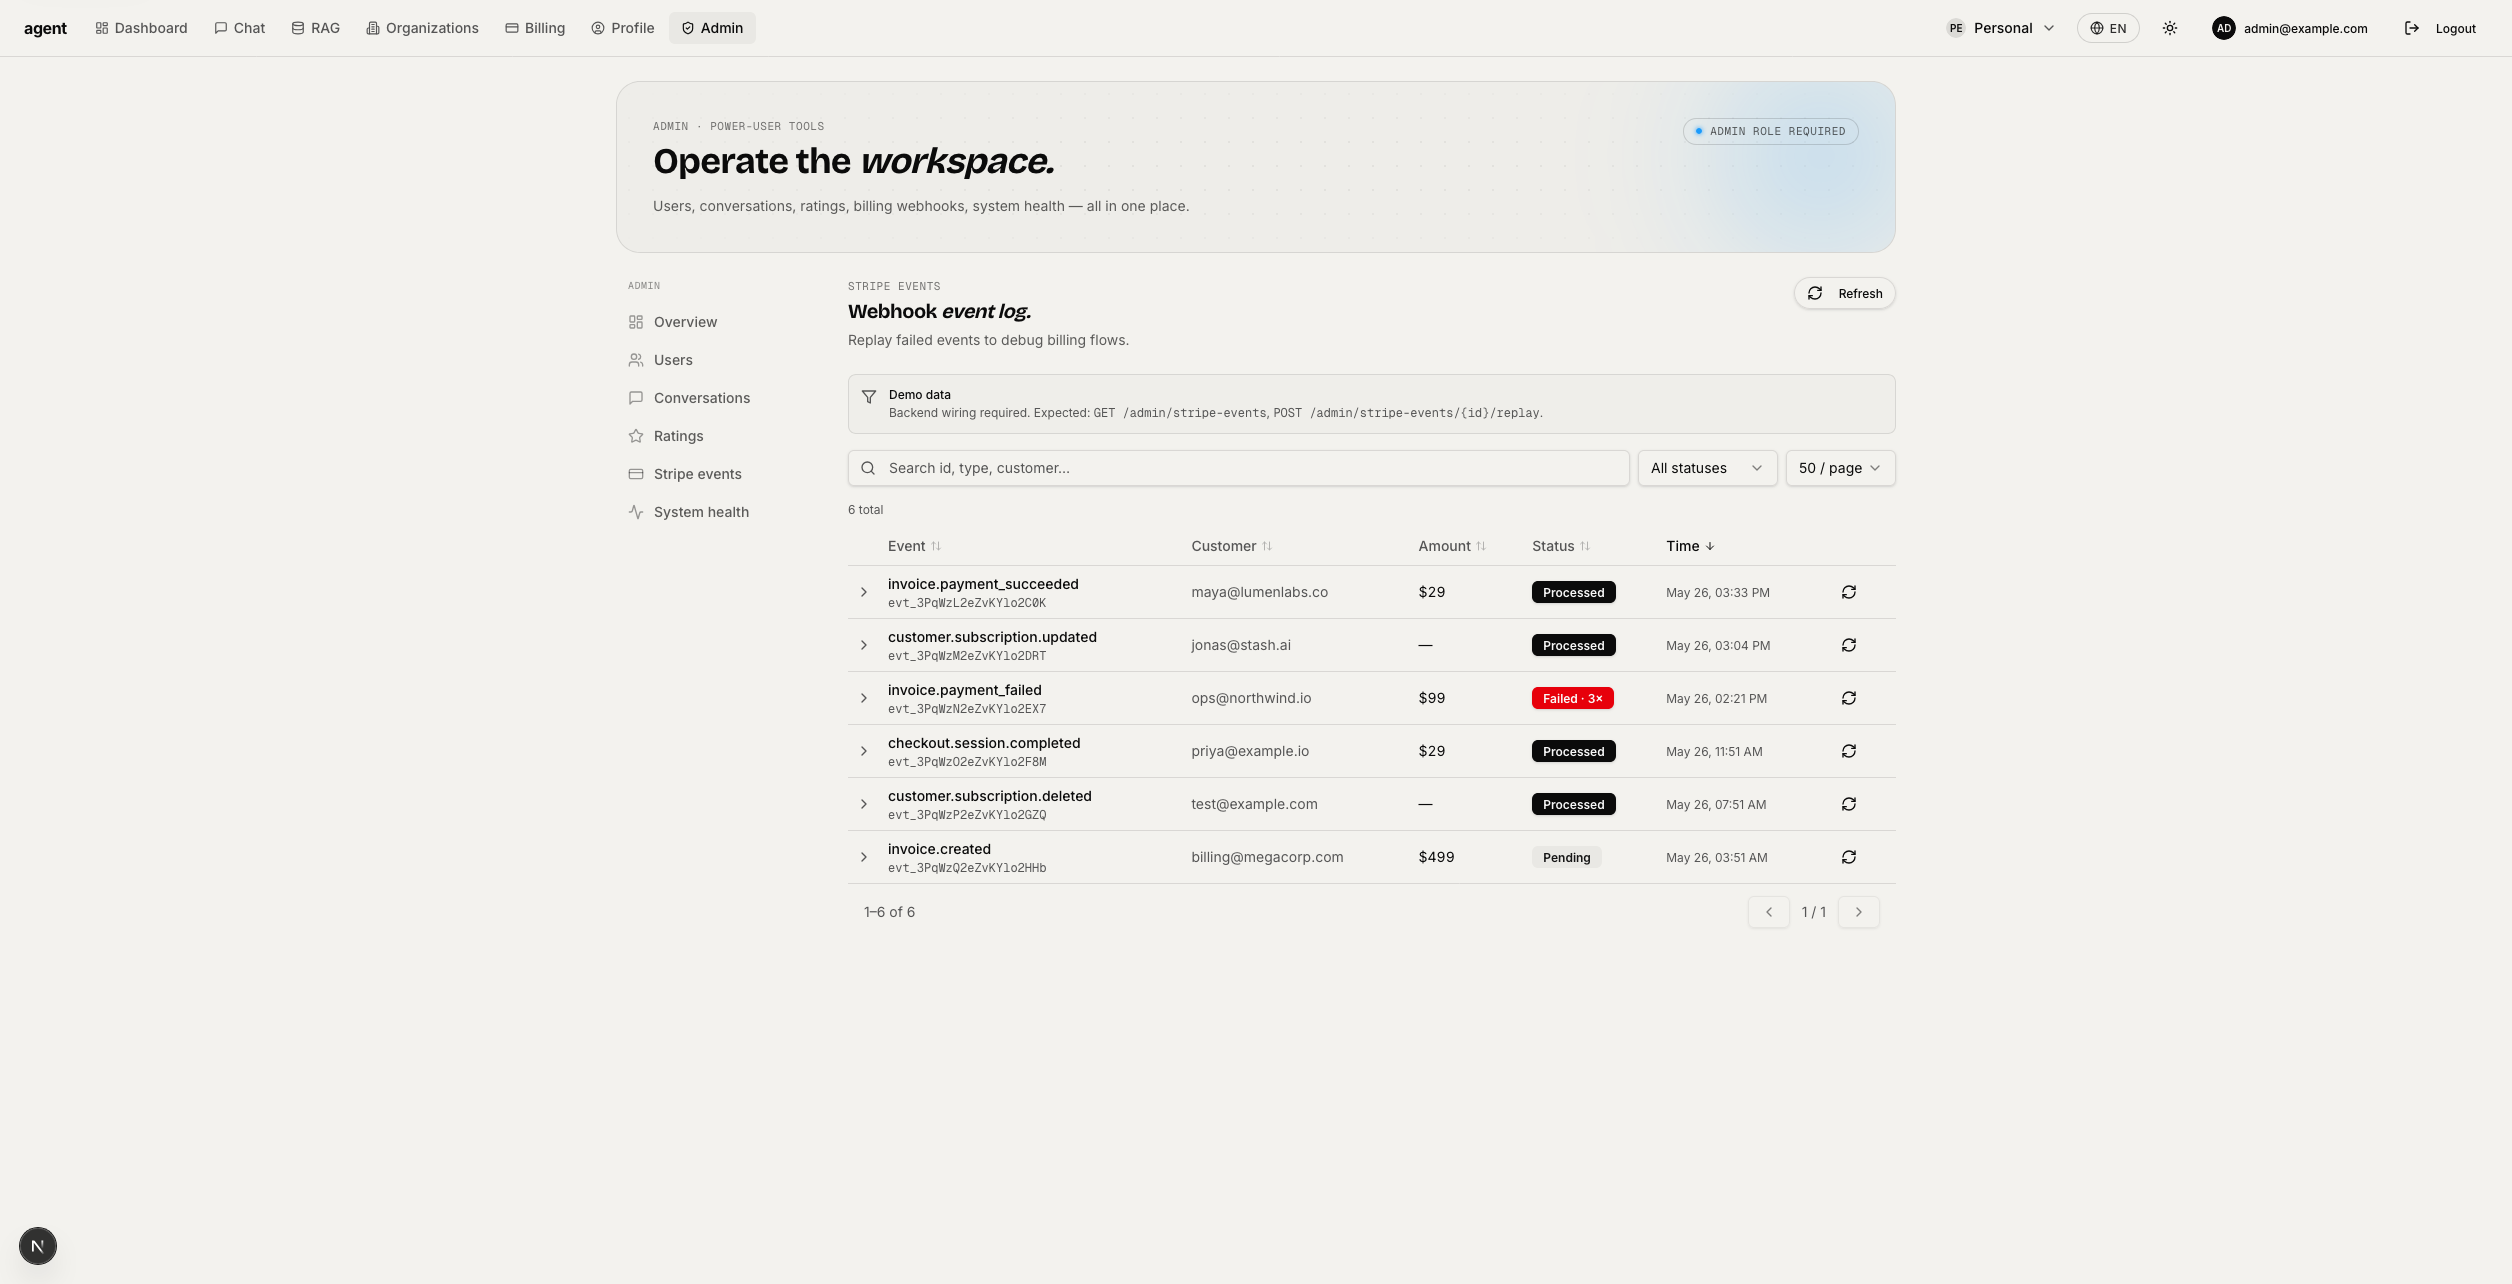Replay the invoice.created event
The width and height of the screenshot is (2512, 1284).
(1849, 857)
